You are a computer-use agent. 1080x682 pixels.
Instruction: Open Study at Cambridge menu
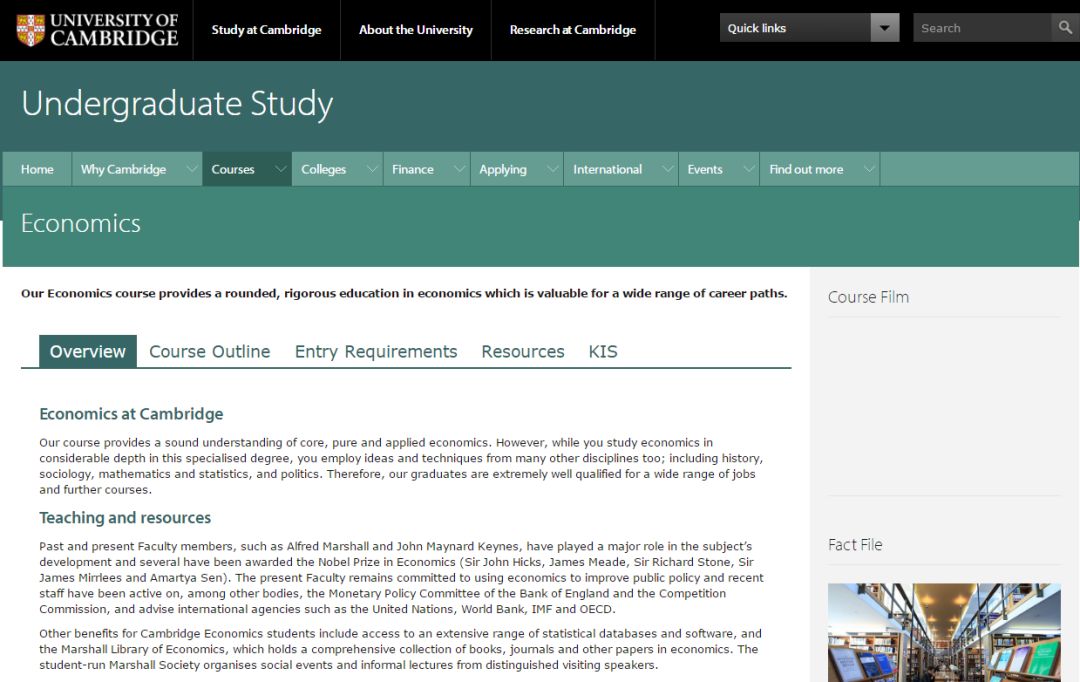[x=267, y=30]
